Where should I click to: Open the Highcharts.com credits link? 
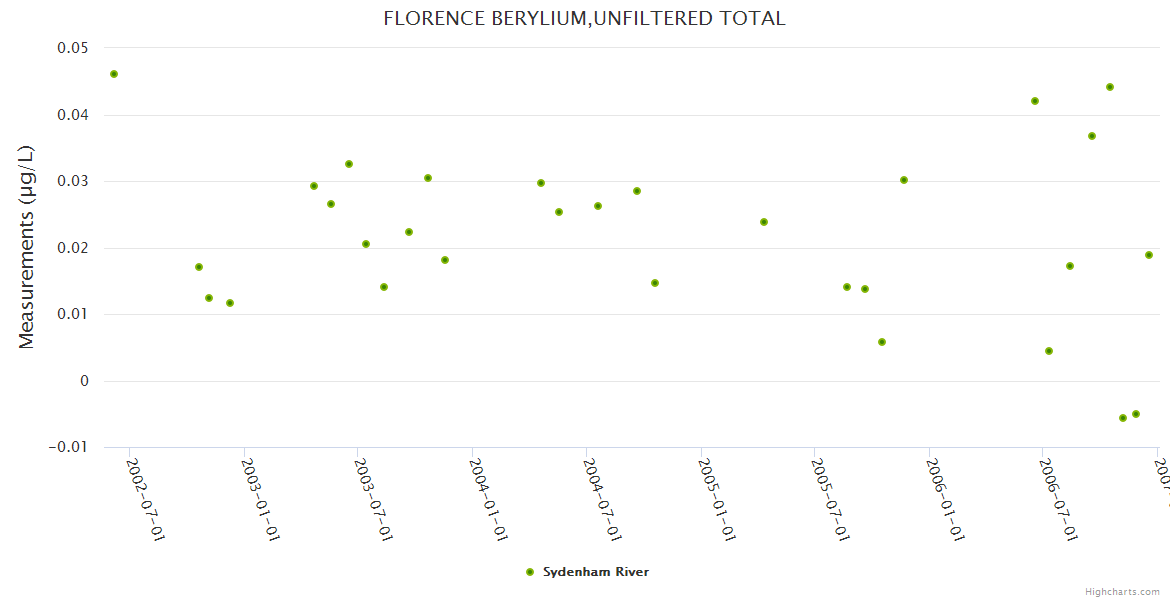pyautogui.click(x=1123, y=592)
